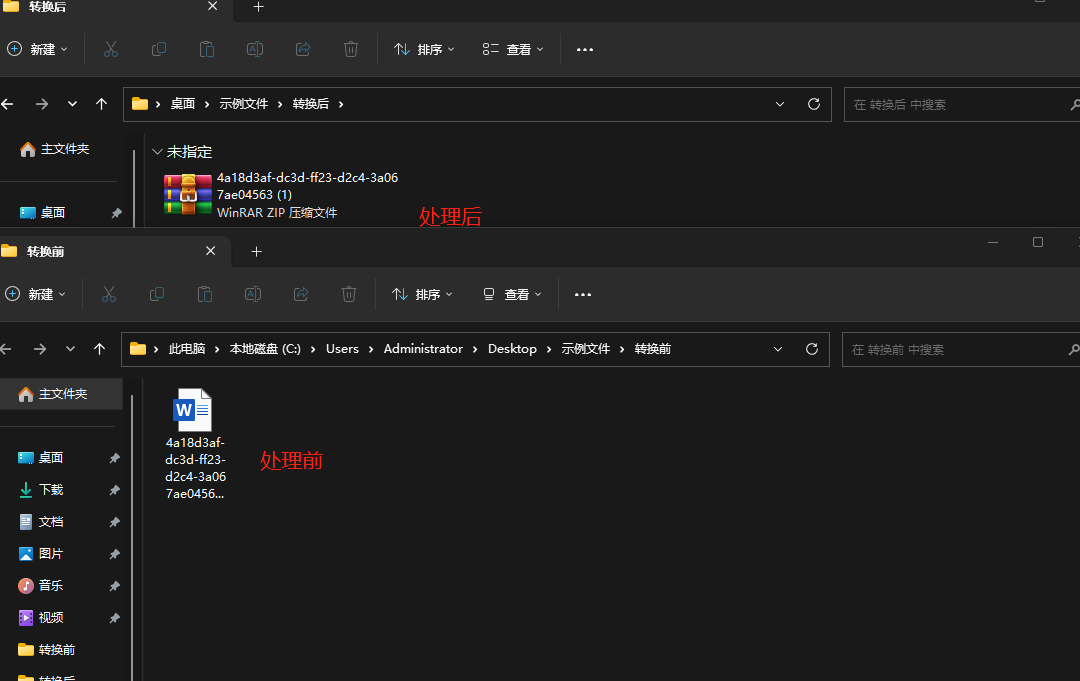The image size is (1080, 681).
Task: Click the Paste icon in the 转换前 window toolbar
Action: click(x=205, y=294)
